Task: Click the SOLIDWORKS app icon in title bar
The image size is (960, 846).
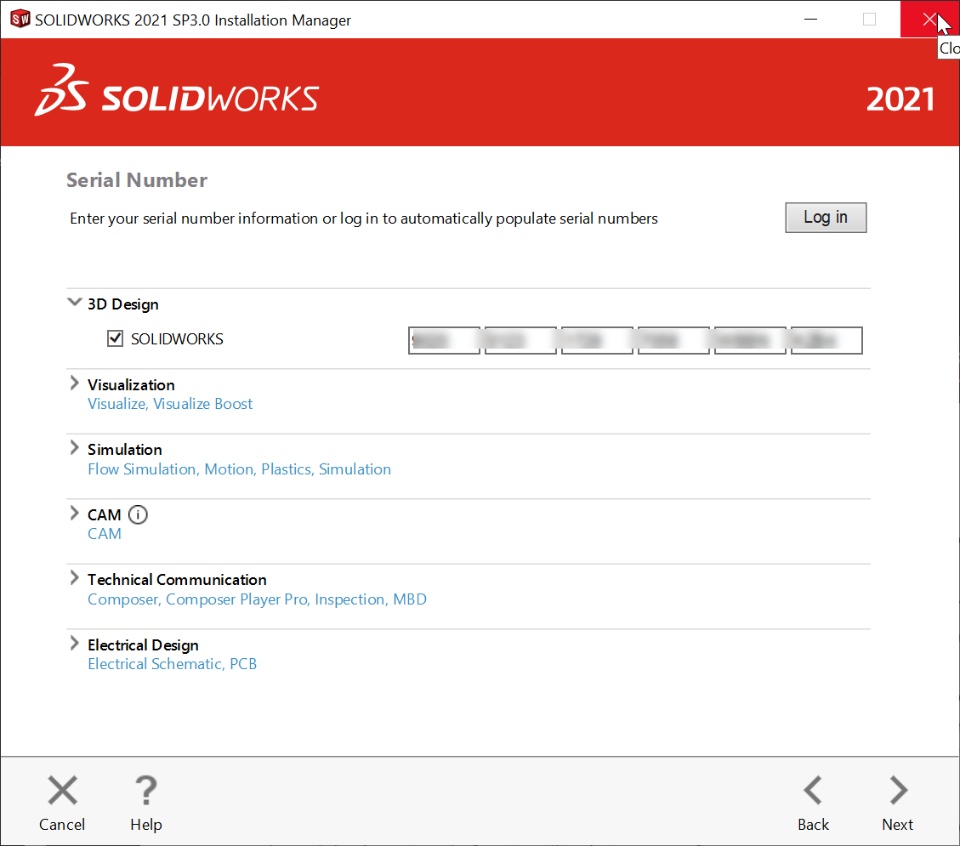Action: [20, 19]
